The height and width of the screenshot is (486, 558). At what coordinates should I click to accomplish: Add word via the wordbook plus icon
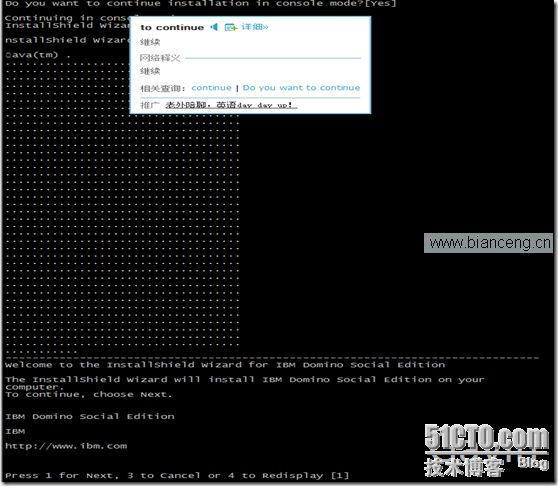tap(231, 27)
